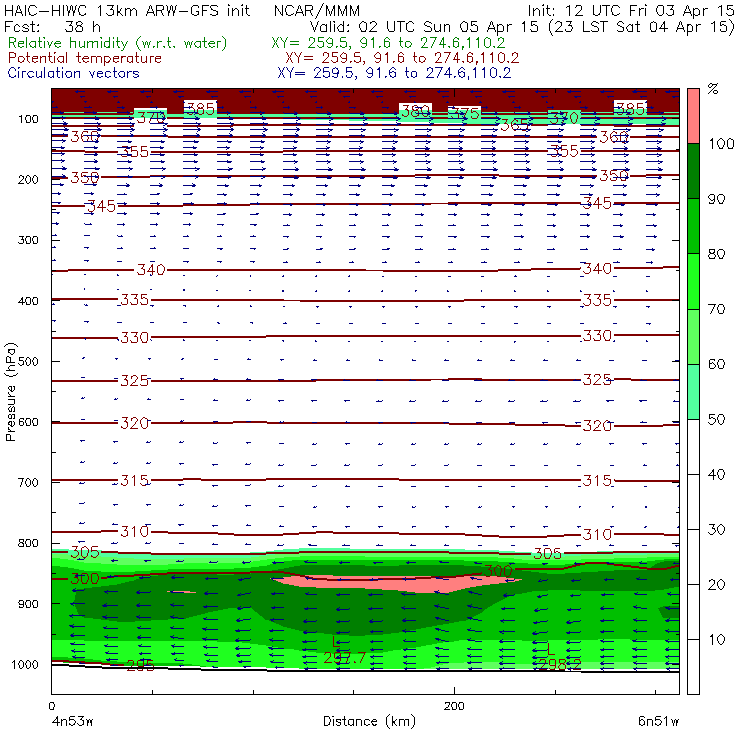This screenshot has width=740, height=740.
Task: Click the pressure axis '300' tick label
Action: click(x=28, y=240)
